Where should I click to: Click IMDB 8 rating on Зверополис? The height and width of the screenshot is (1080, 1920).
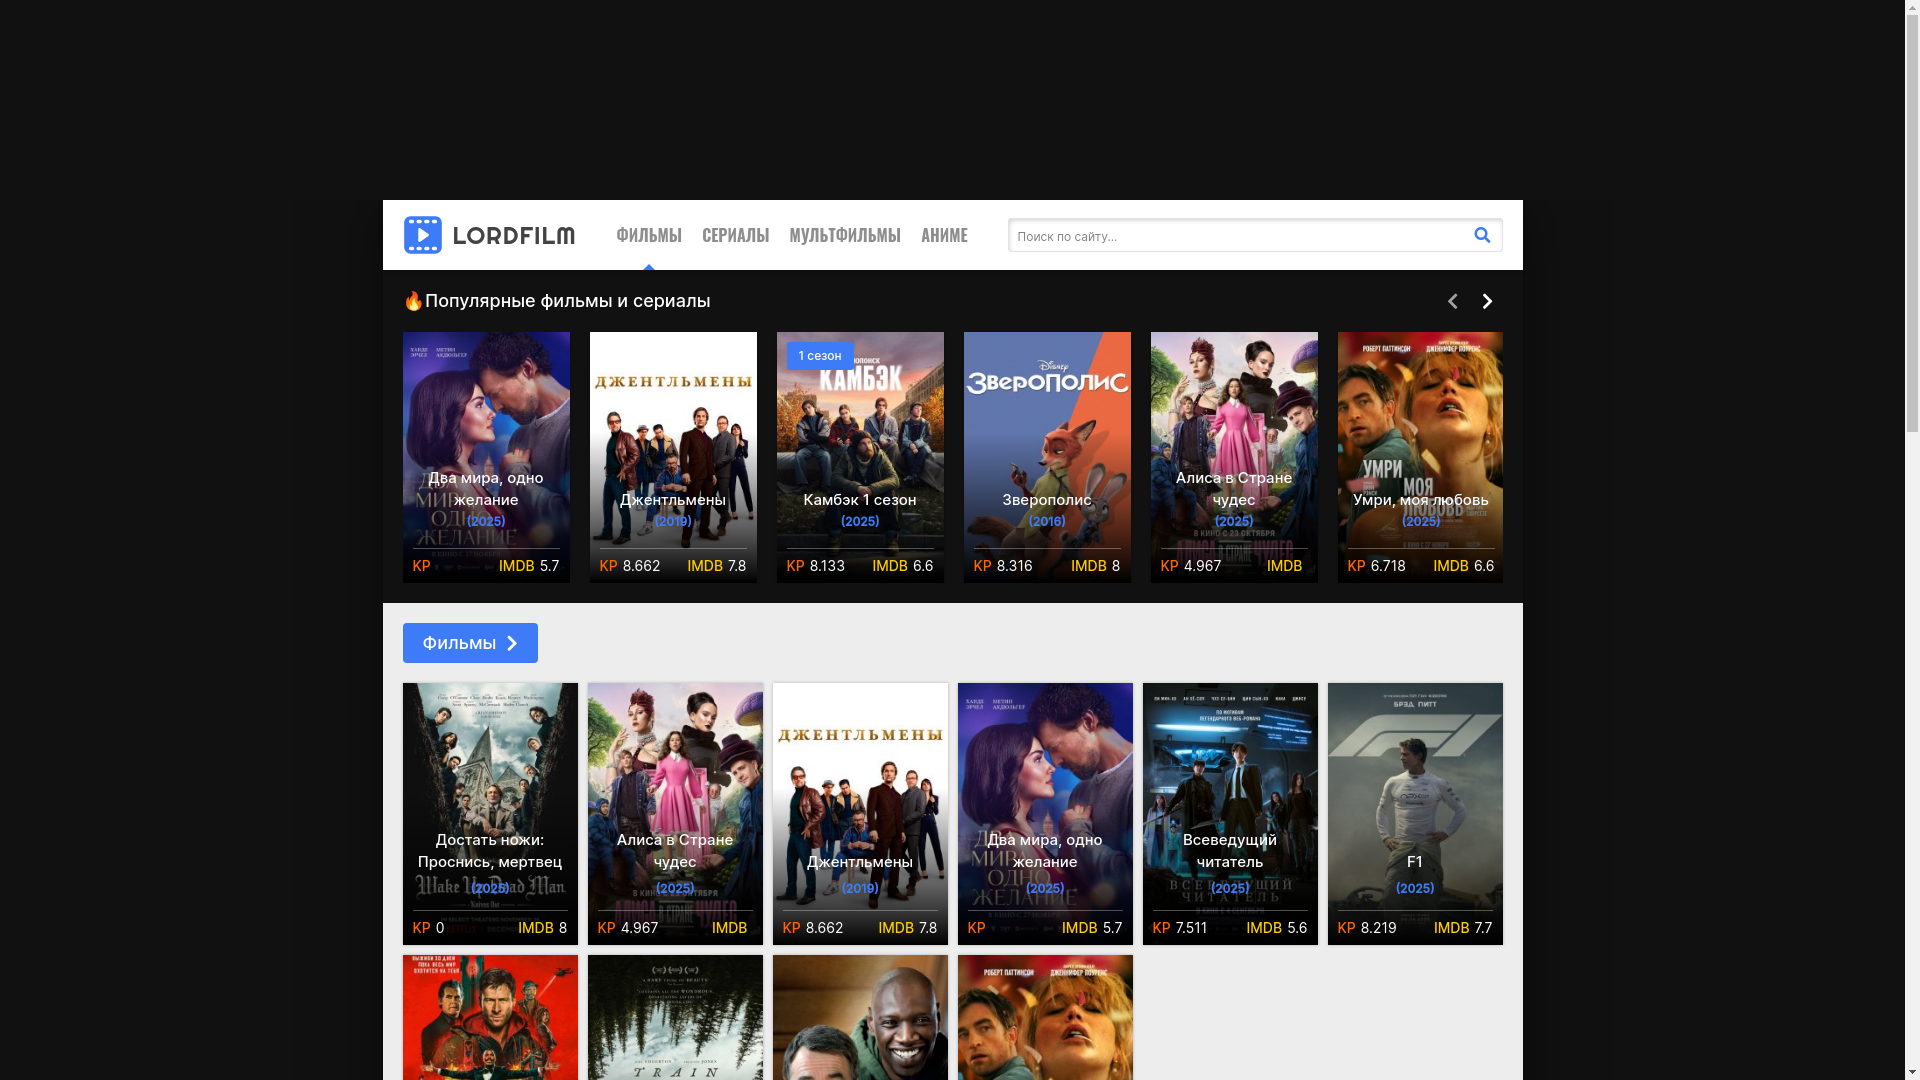click(x=1095, y=566)
